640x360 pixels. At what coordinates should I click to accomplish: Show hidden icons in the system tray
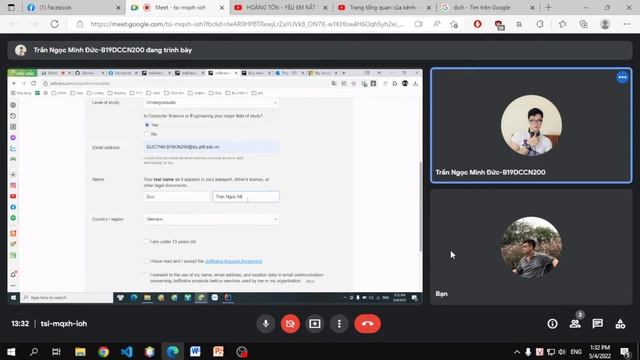(517, 352)
